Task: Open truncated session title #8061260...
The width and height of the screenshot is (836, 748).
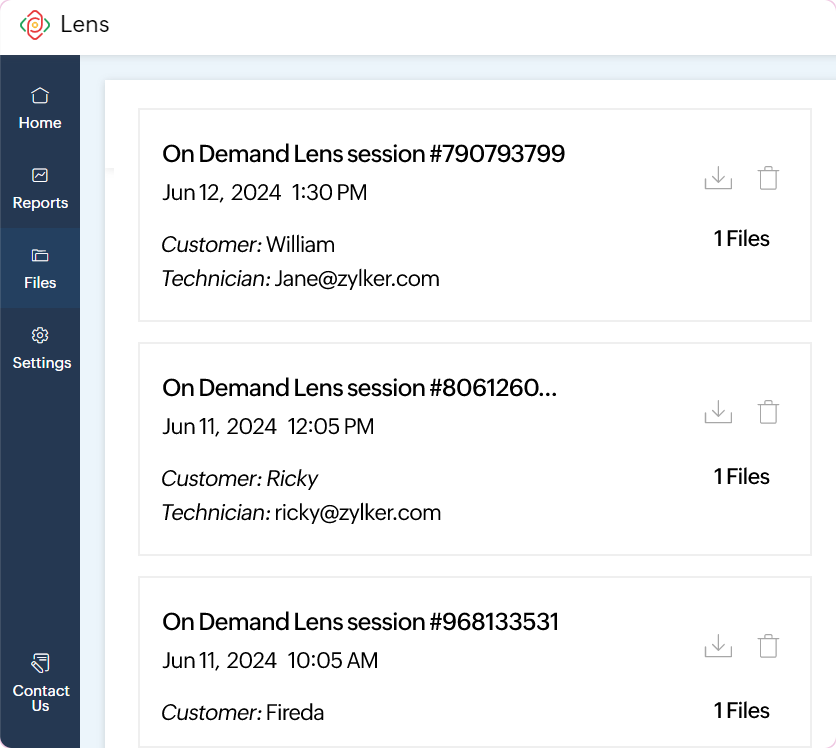Action: (x=359, y=388)
